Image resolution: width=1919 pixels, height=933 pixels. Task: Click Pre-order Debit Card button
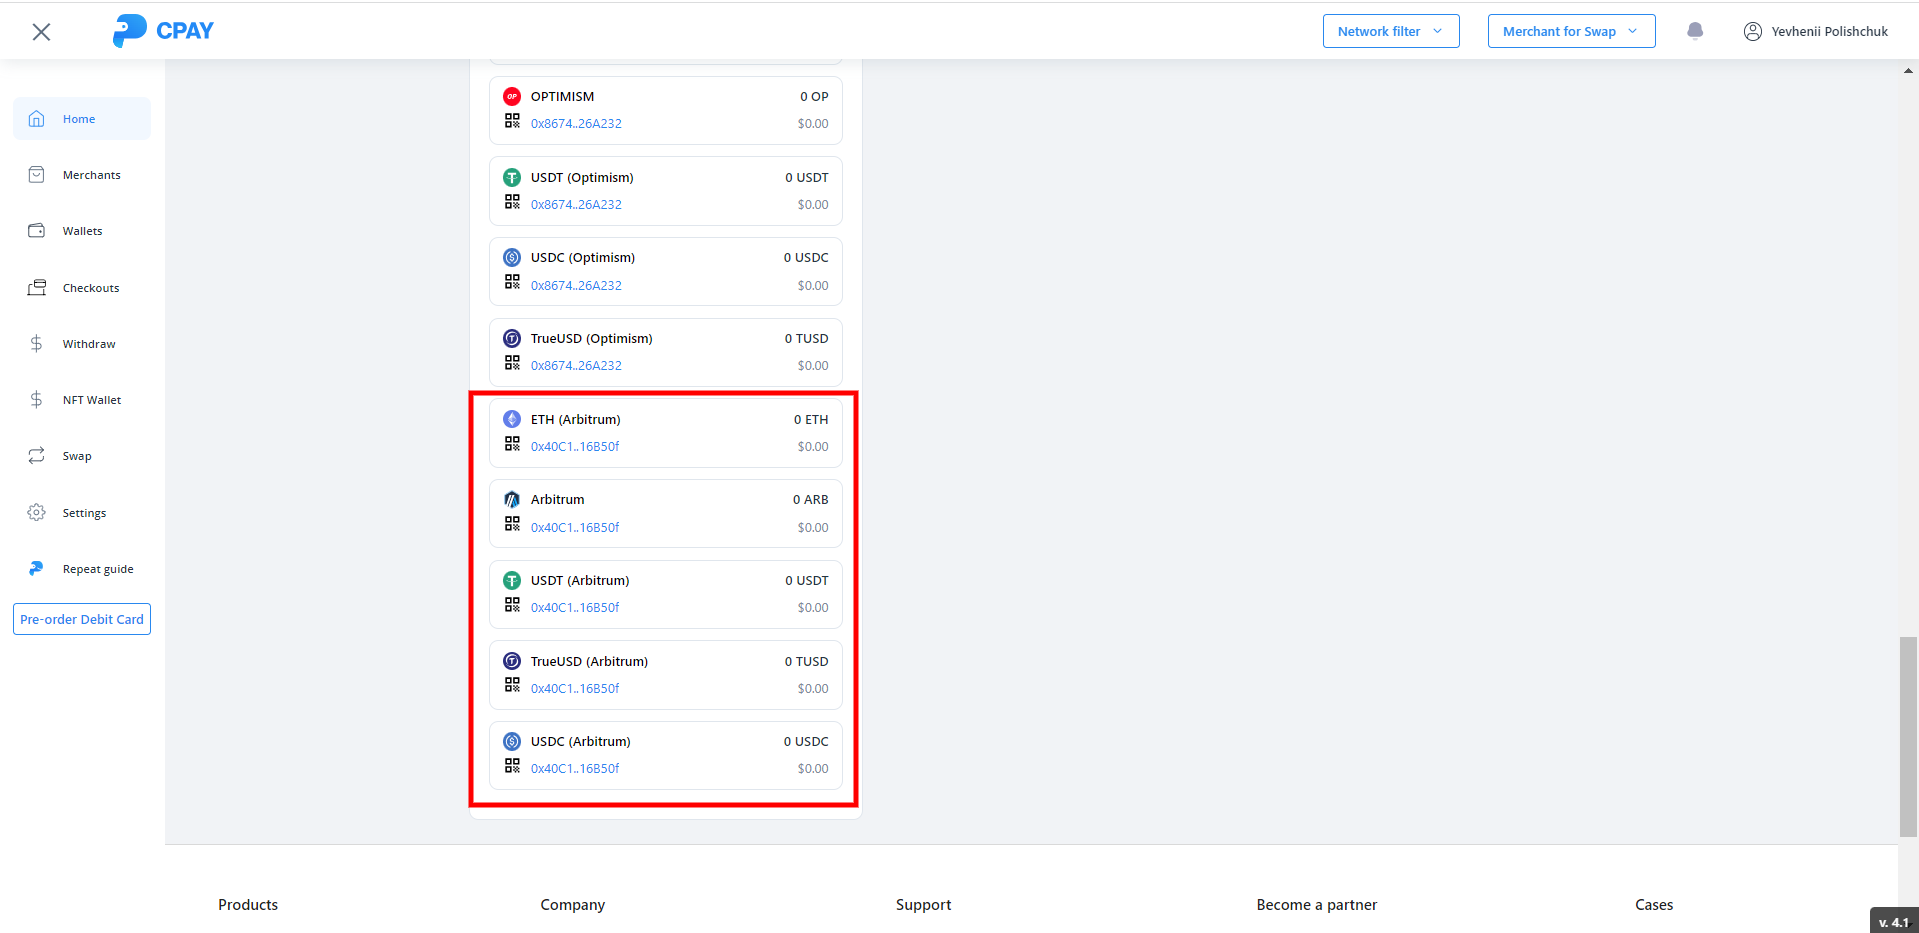point(82,619)
